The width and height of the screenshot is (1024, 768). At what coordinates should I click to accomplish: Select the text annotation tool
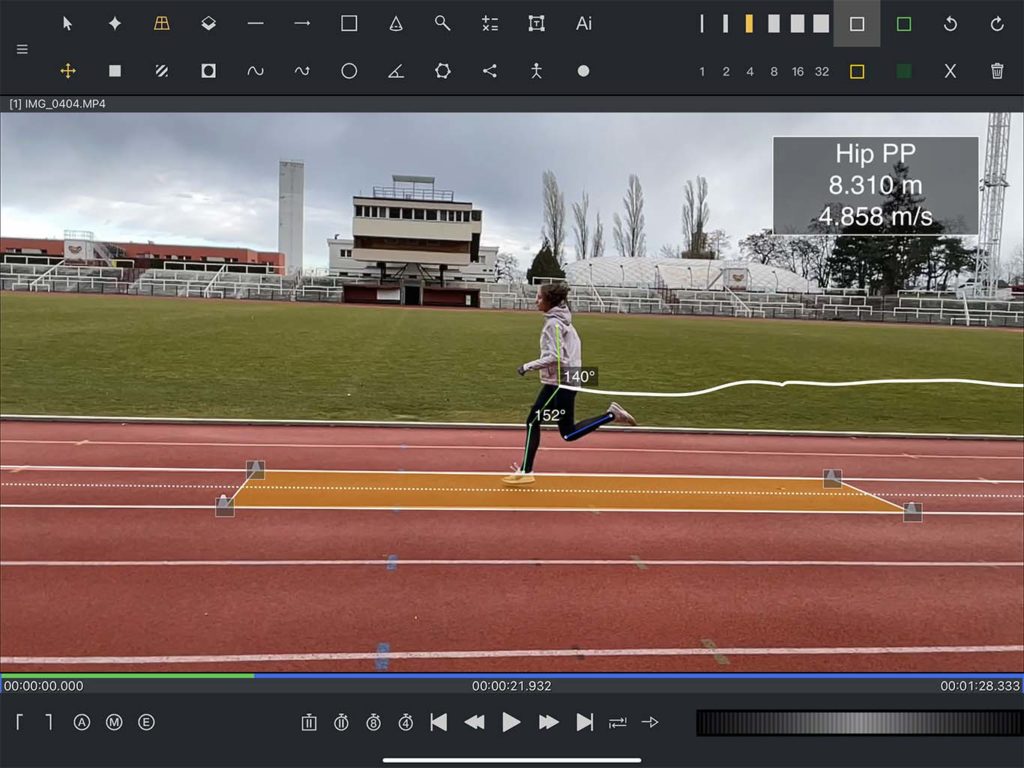536,22
